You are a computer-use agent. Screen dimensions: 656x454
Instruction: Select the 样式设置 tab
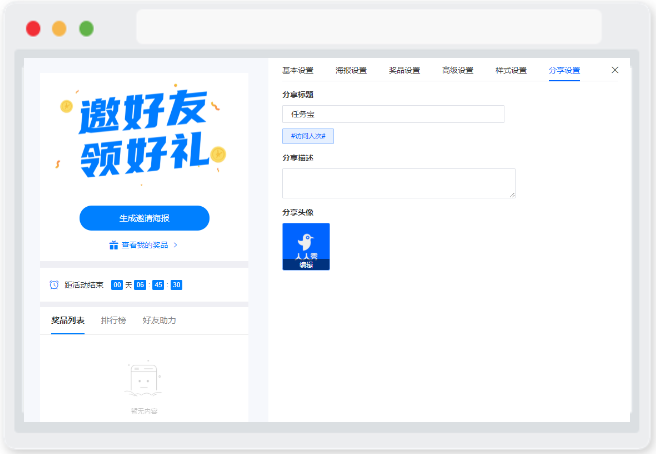click(x=511, y=70)
